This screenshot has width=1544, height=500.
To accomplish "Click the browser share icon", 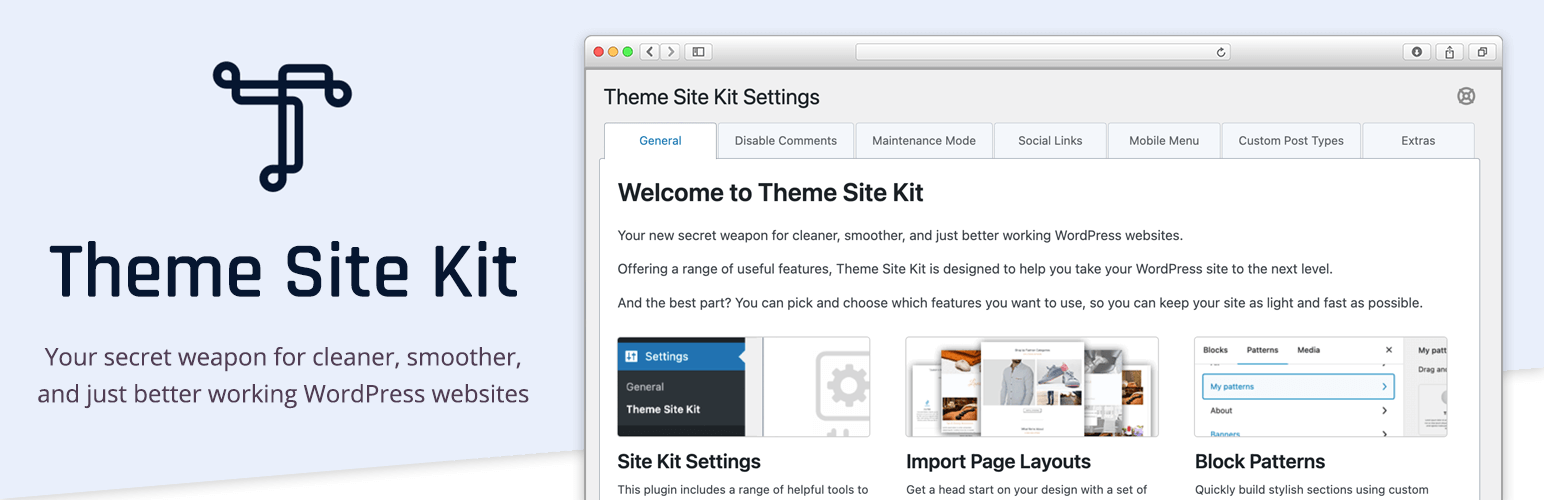I will [1449, 52].
